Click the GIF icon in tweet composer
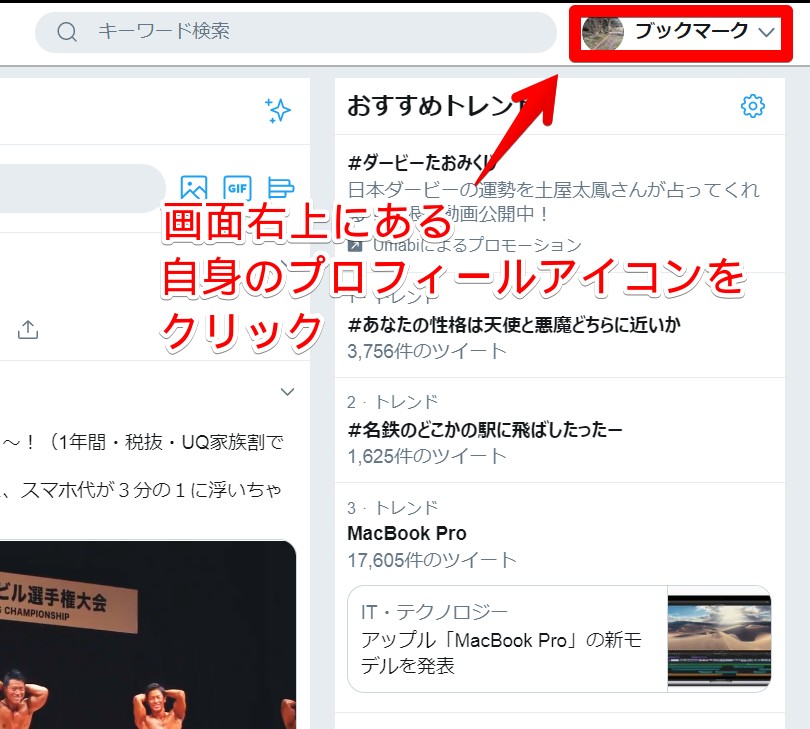Viewport: 810px width, 729px height. coord(237,188)
